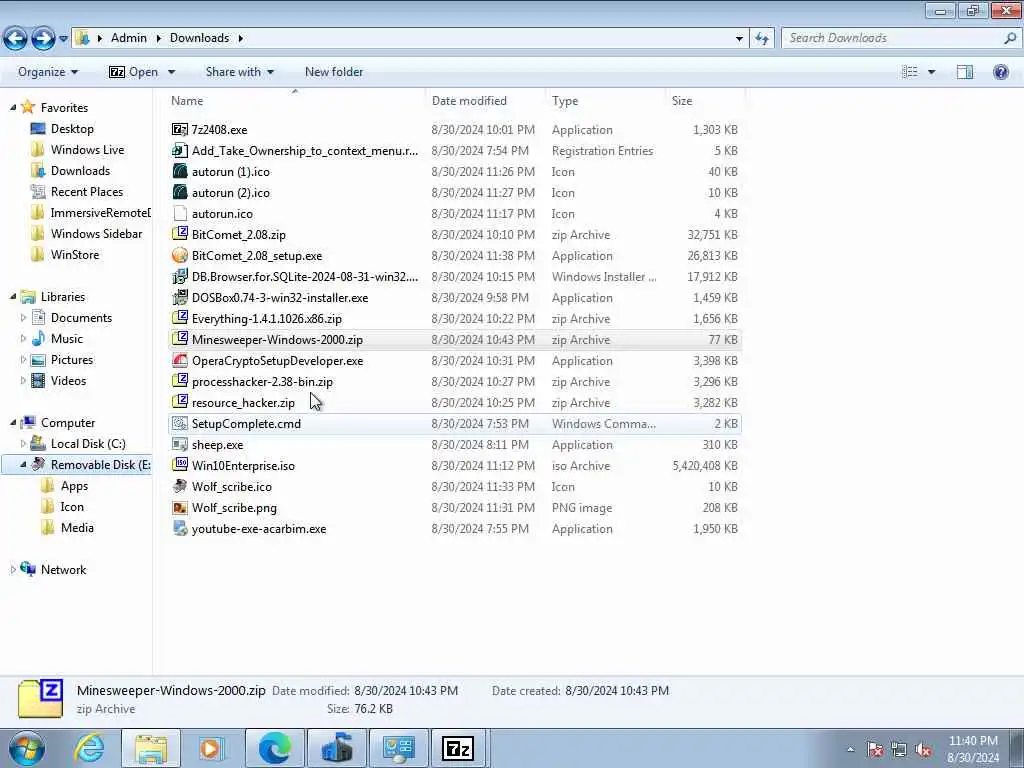Click the DOSBox installer icon

coord(180,297)
